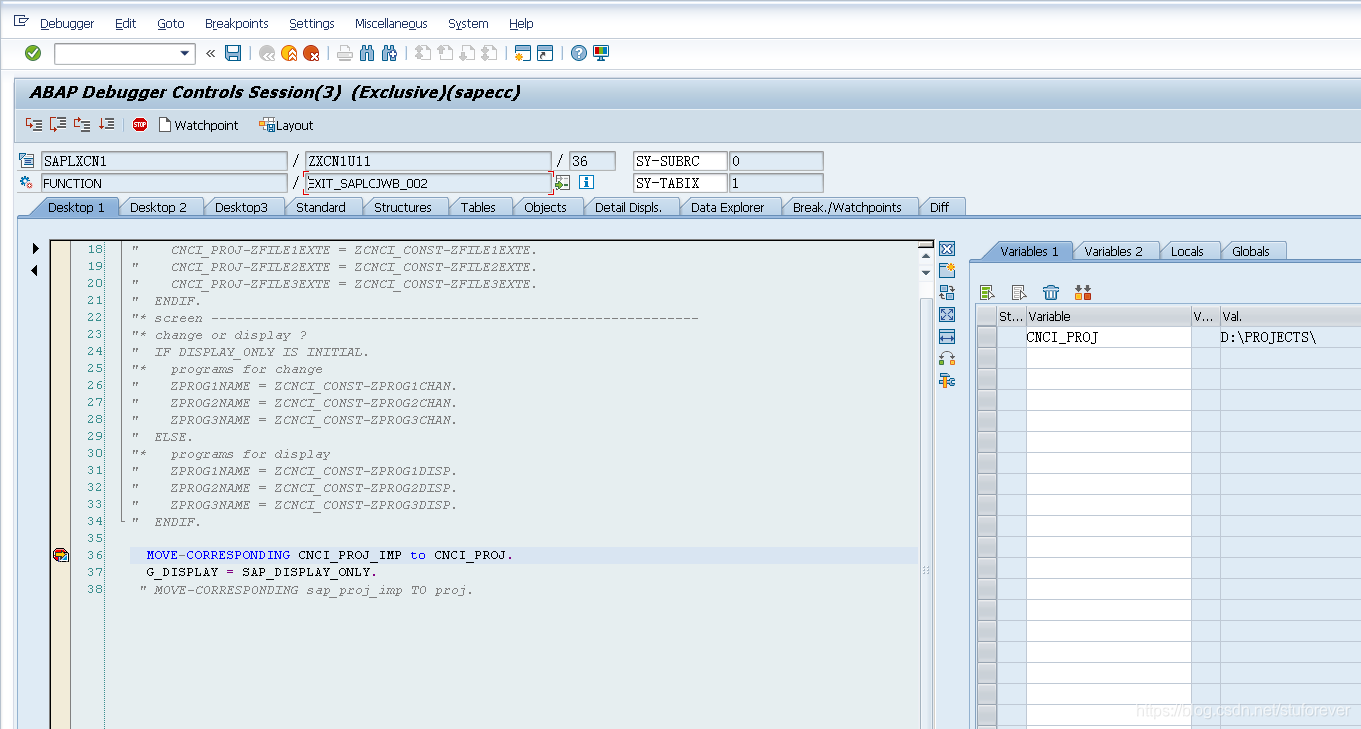Click the Step Into (single step) icon
This screenshot has height=729, width=1361.
[35, 125]
